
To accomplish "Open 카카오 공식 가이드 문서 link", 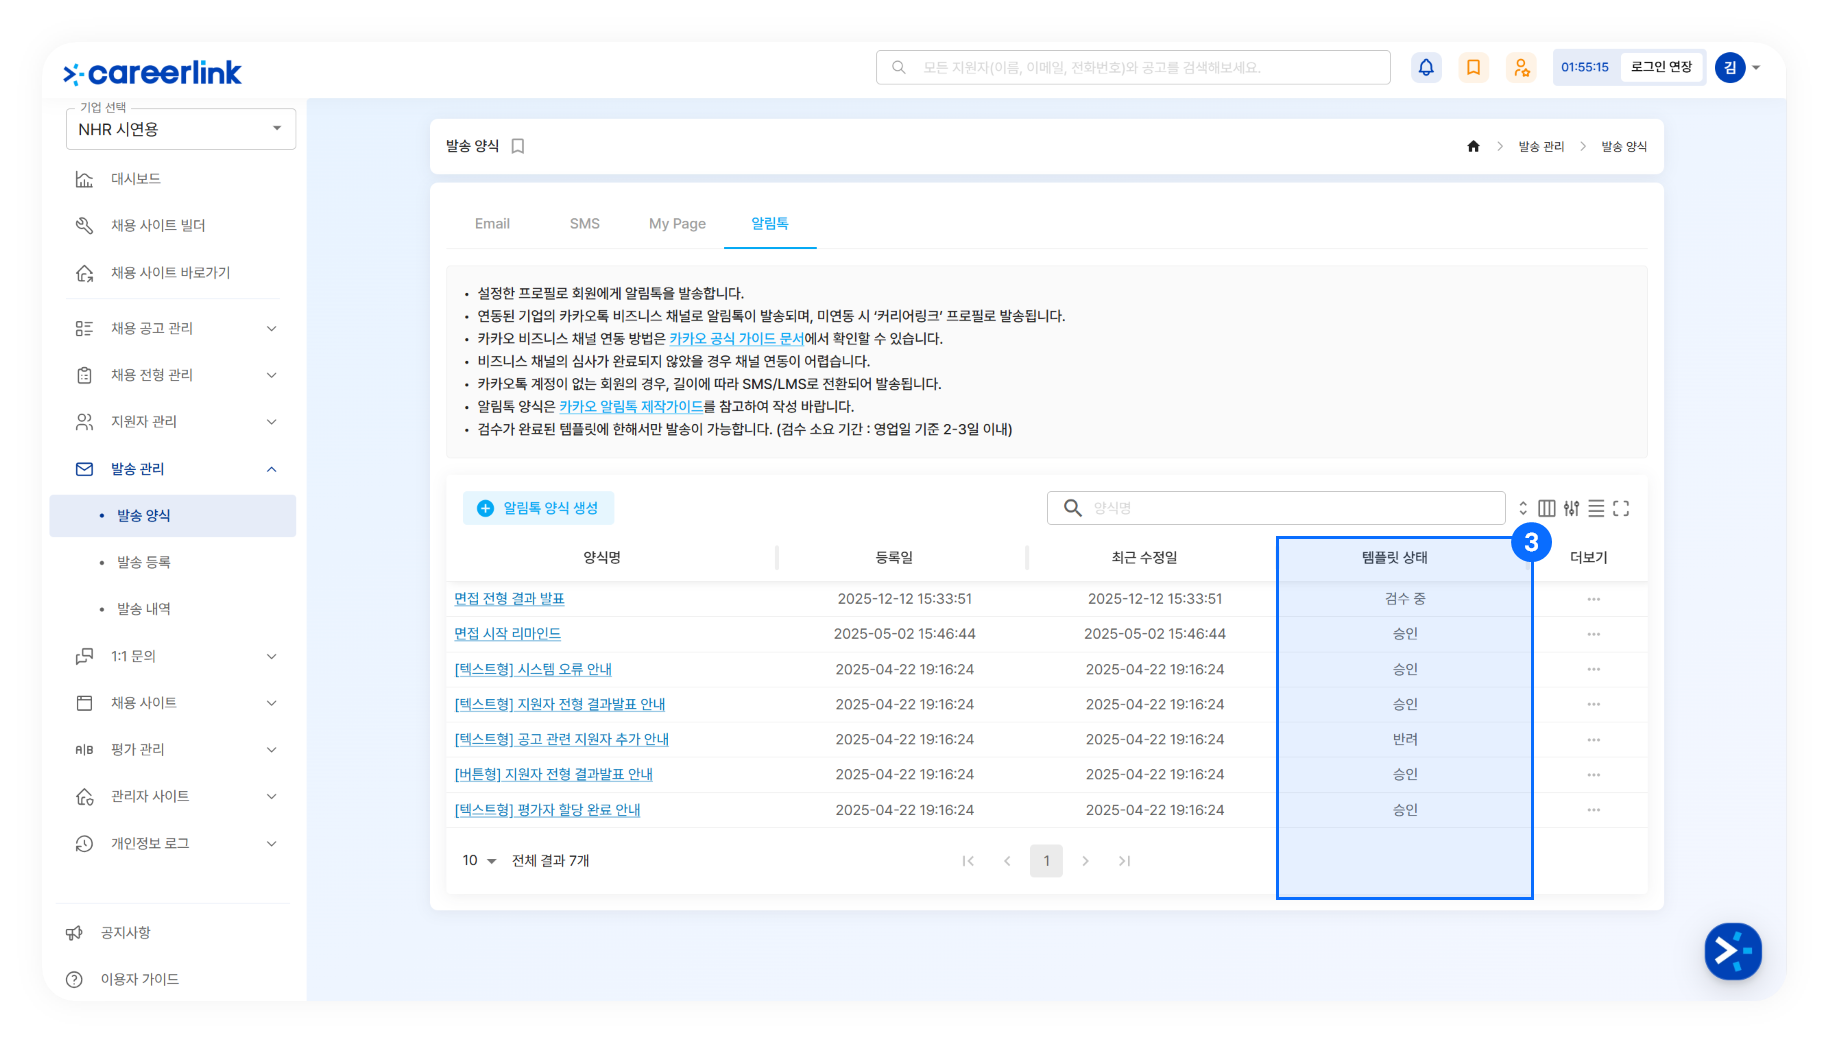I will click(x=737, y=339).
